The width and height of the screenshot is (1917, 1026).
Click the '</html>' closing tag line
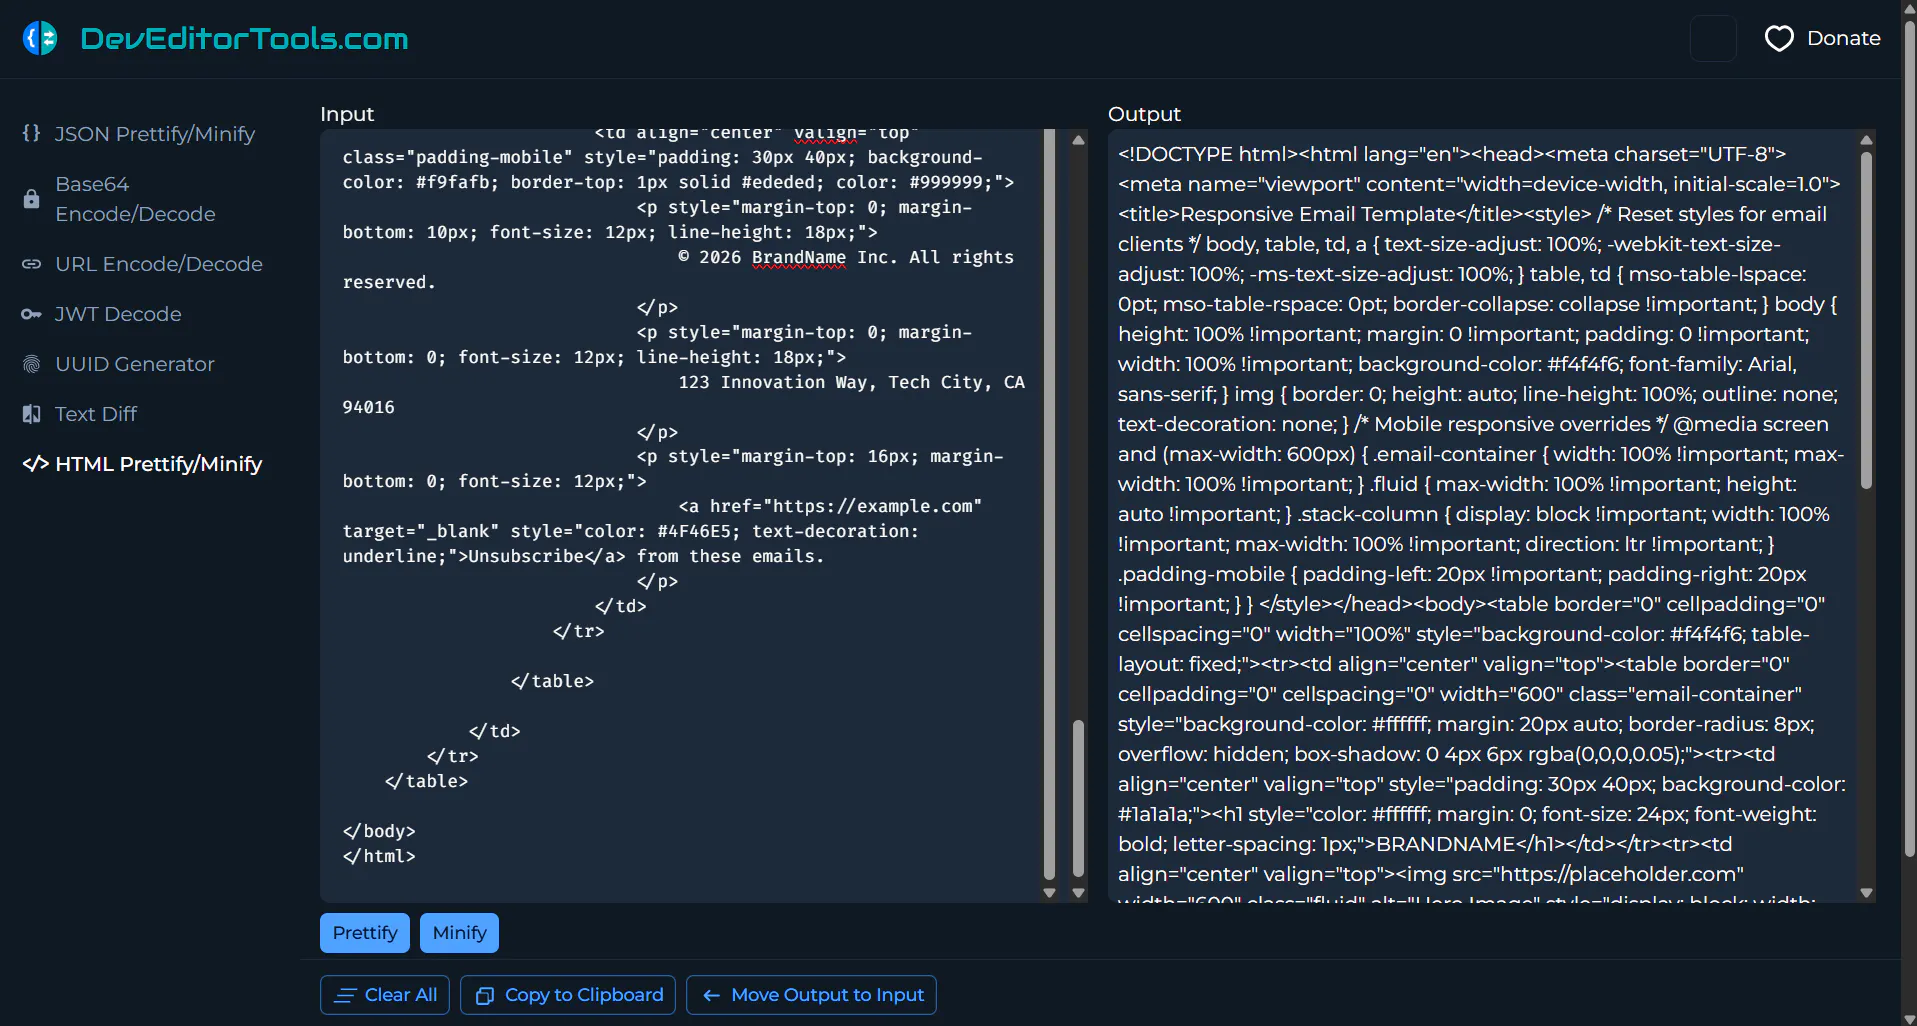pos(379,856)
